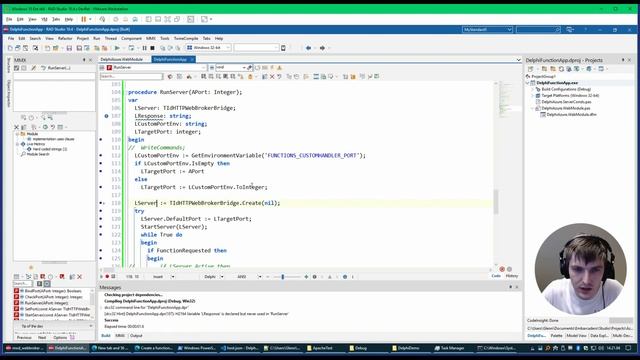Expand the Target Platforms node
The width and height of the screenshot is (640, 360).
[x=533, y=96]
